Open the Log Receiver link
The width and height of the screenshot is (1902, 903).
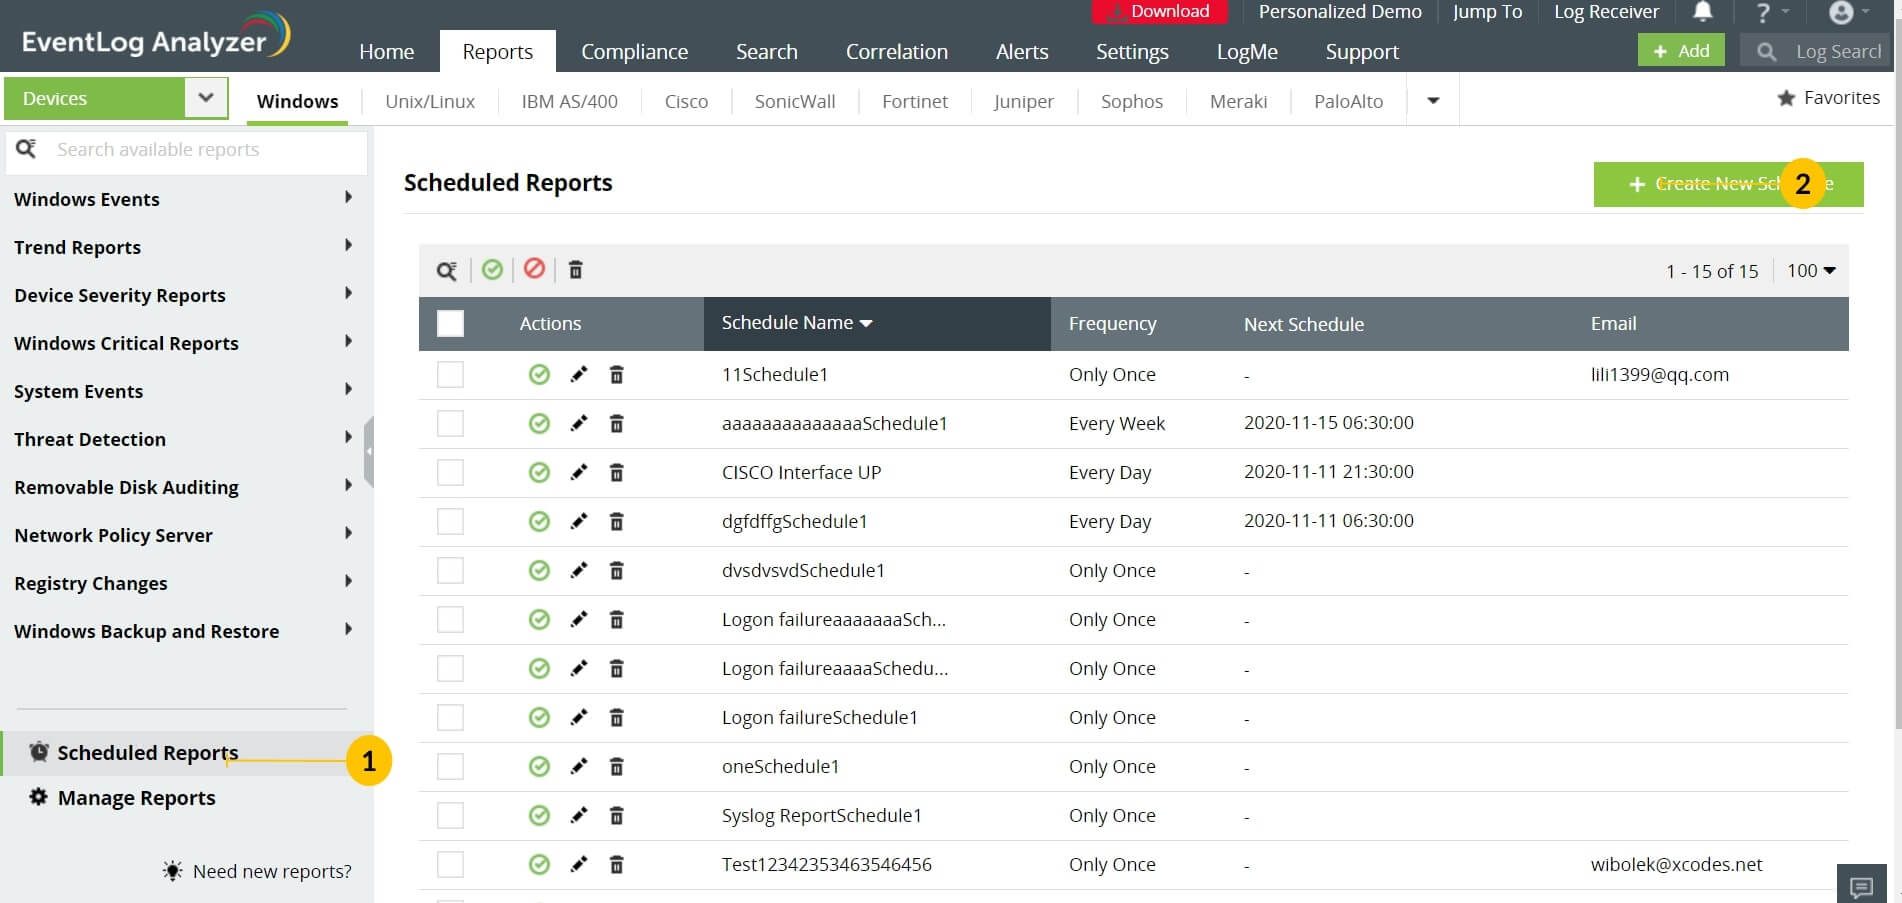(x=1606, y=12)
